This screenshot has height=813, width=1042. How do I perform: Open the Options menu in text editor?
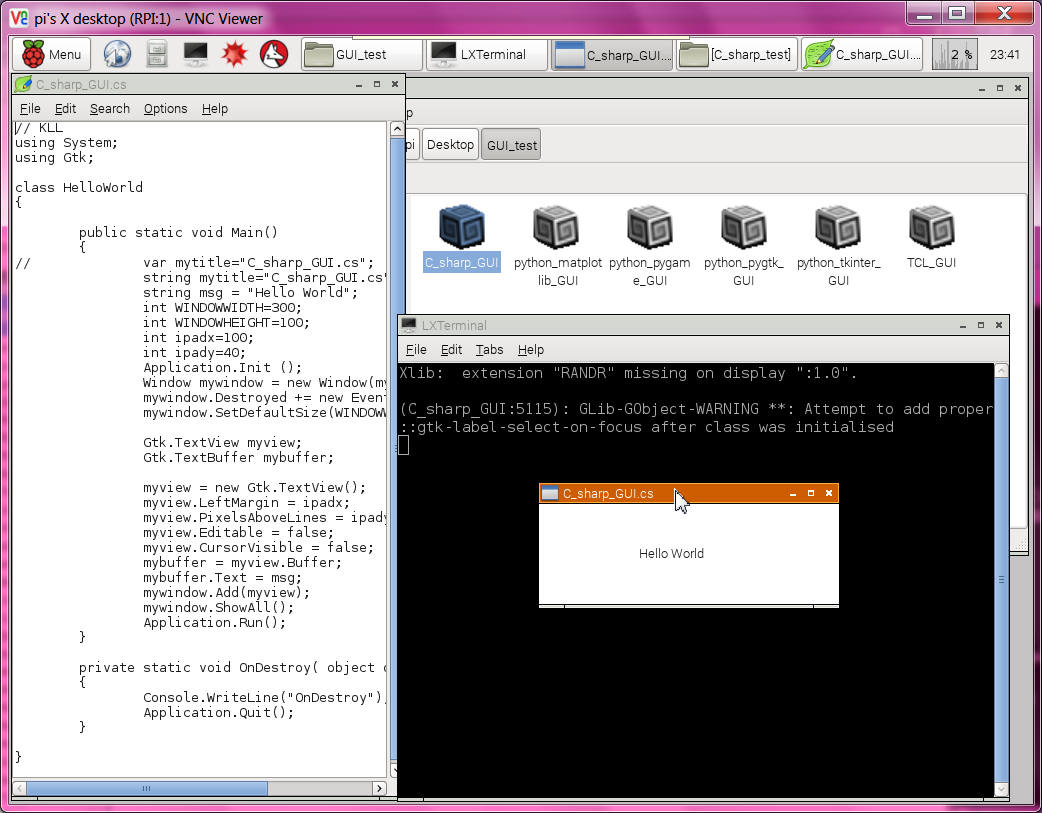coord(165,109)
